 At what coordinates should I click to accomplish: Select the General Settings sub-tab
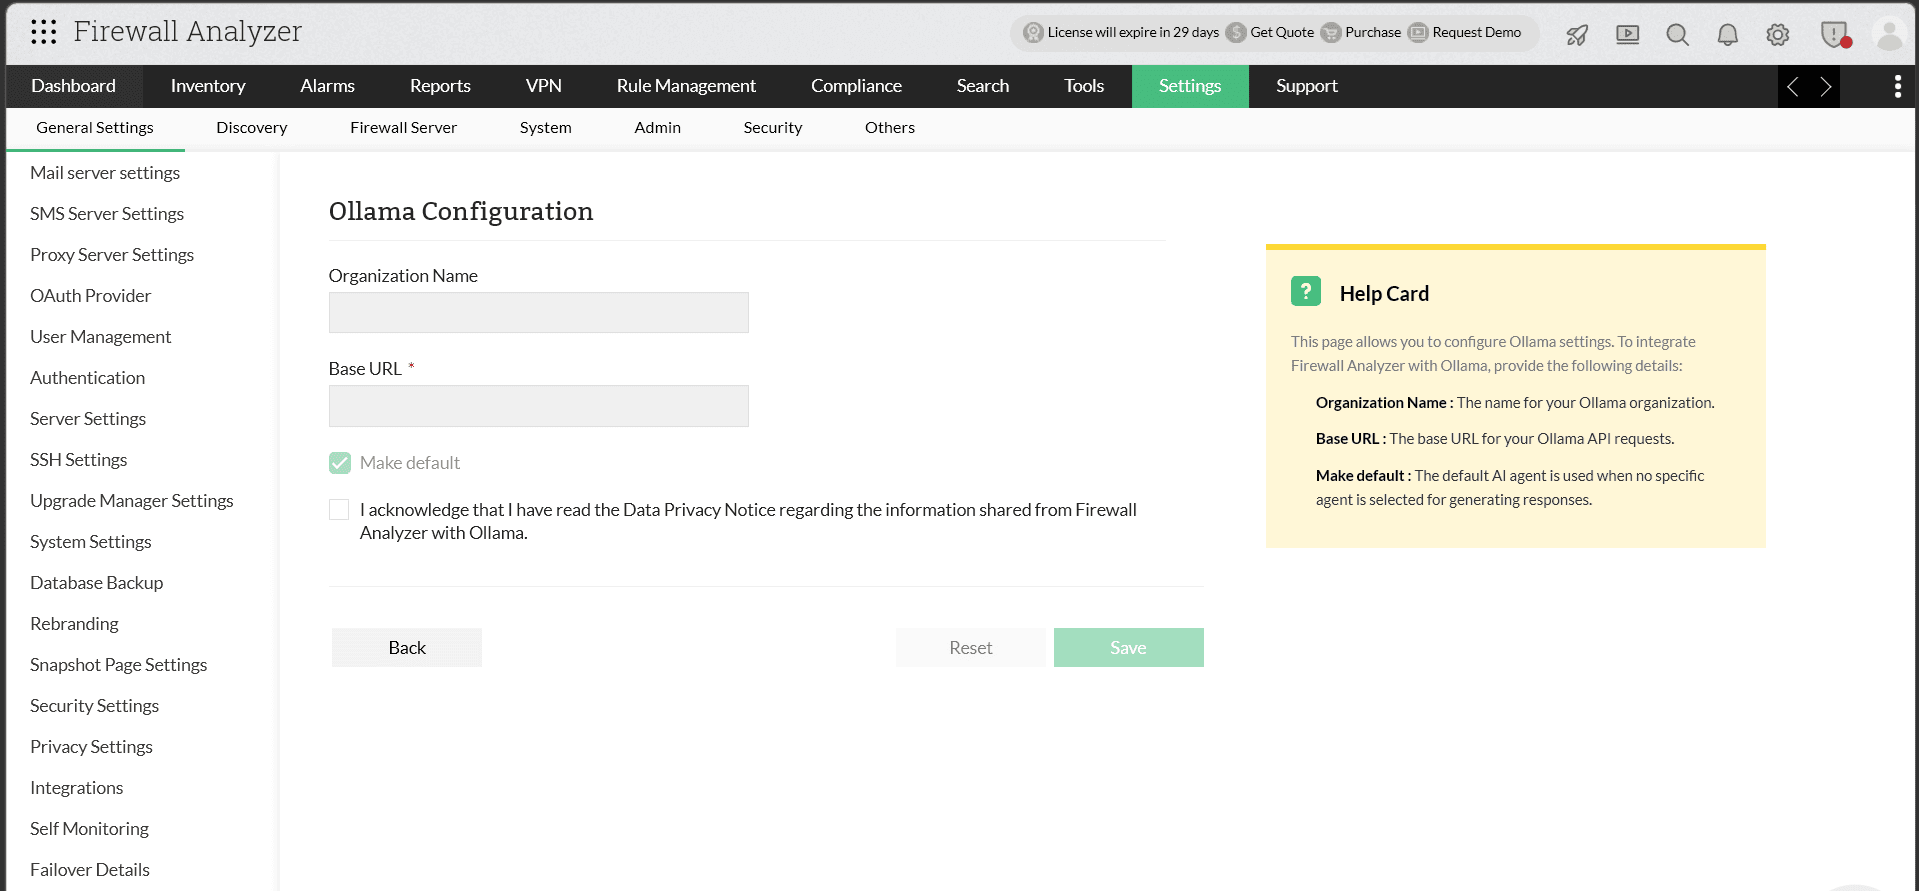95,128
